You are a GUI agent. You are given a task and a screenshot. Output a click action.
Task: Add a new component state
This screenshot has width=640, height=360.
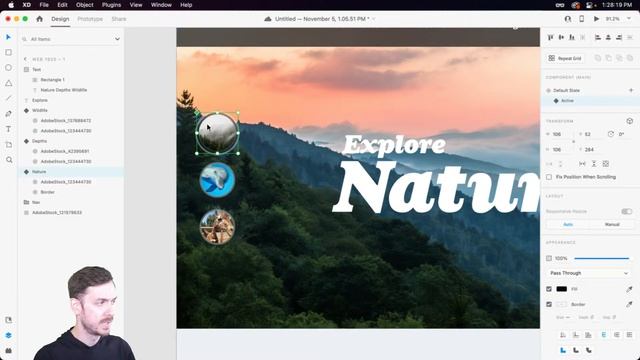[631, 90]
